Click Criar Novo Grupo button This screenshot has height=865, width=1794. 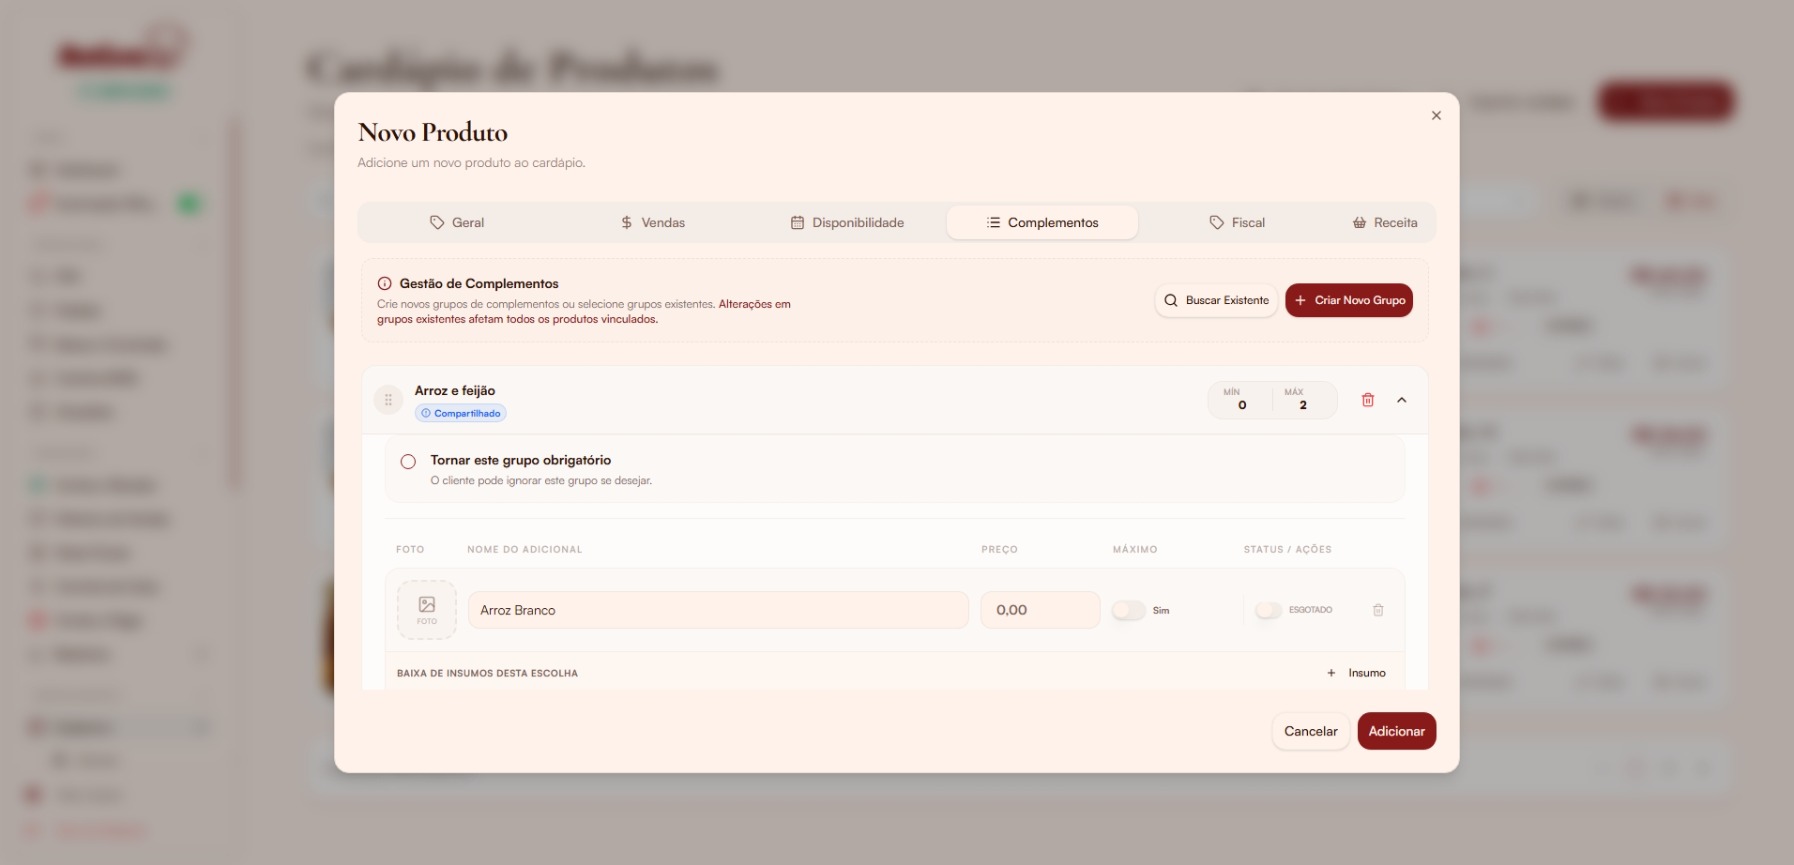tap(1349, 300)
